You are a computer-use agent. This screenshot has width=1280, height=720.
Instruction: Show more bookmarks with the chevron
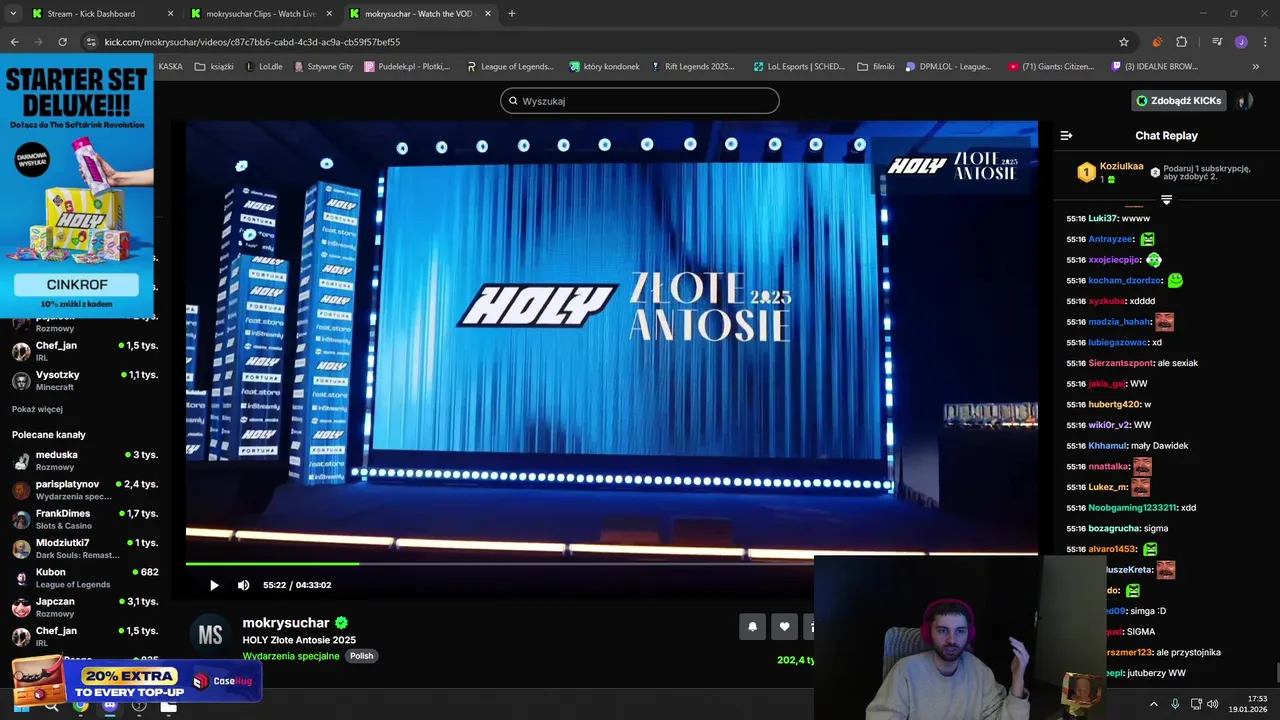click(x=1256, y=67)
